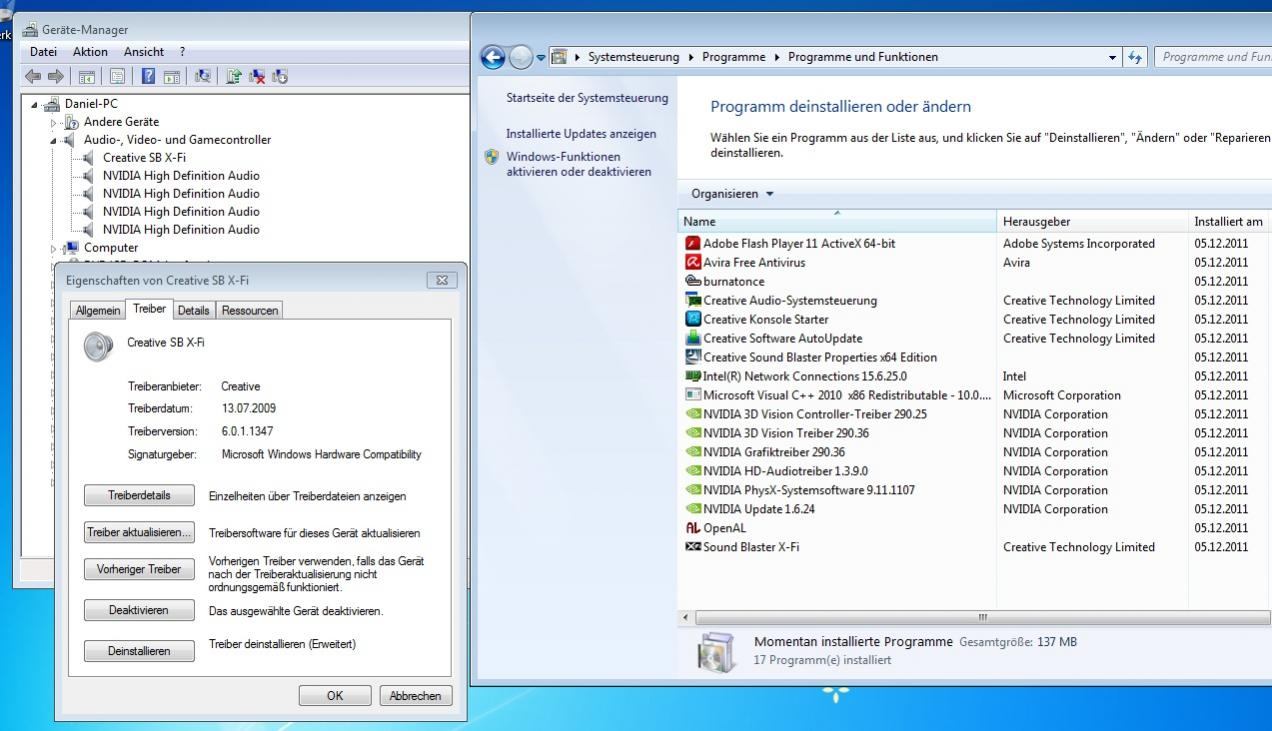
Task: Sort by the Herausgeber column header
Action: 1093,220
